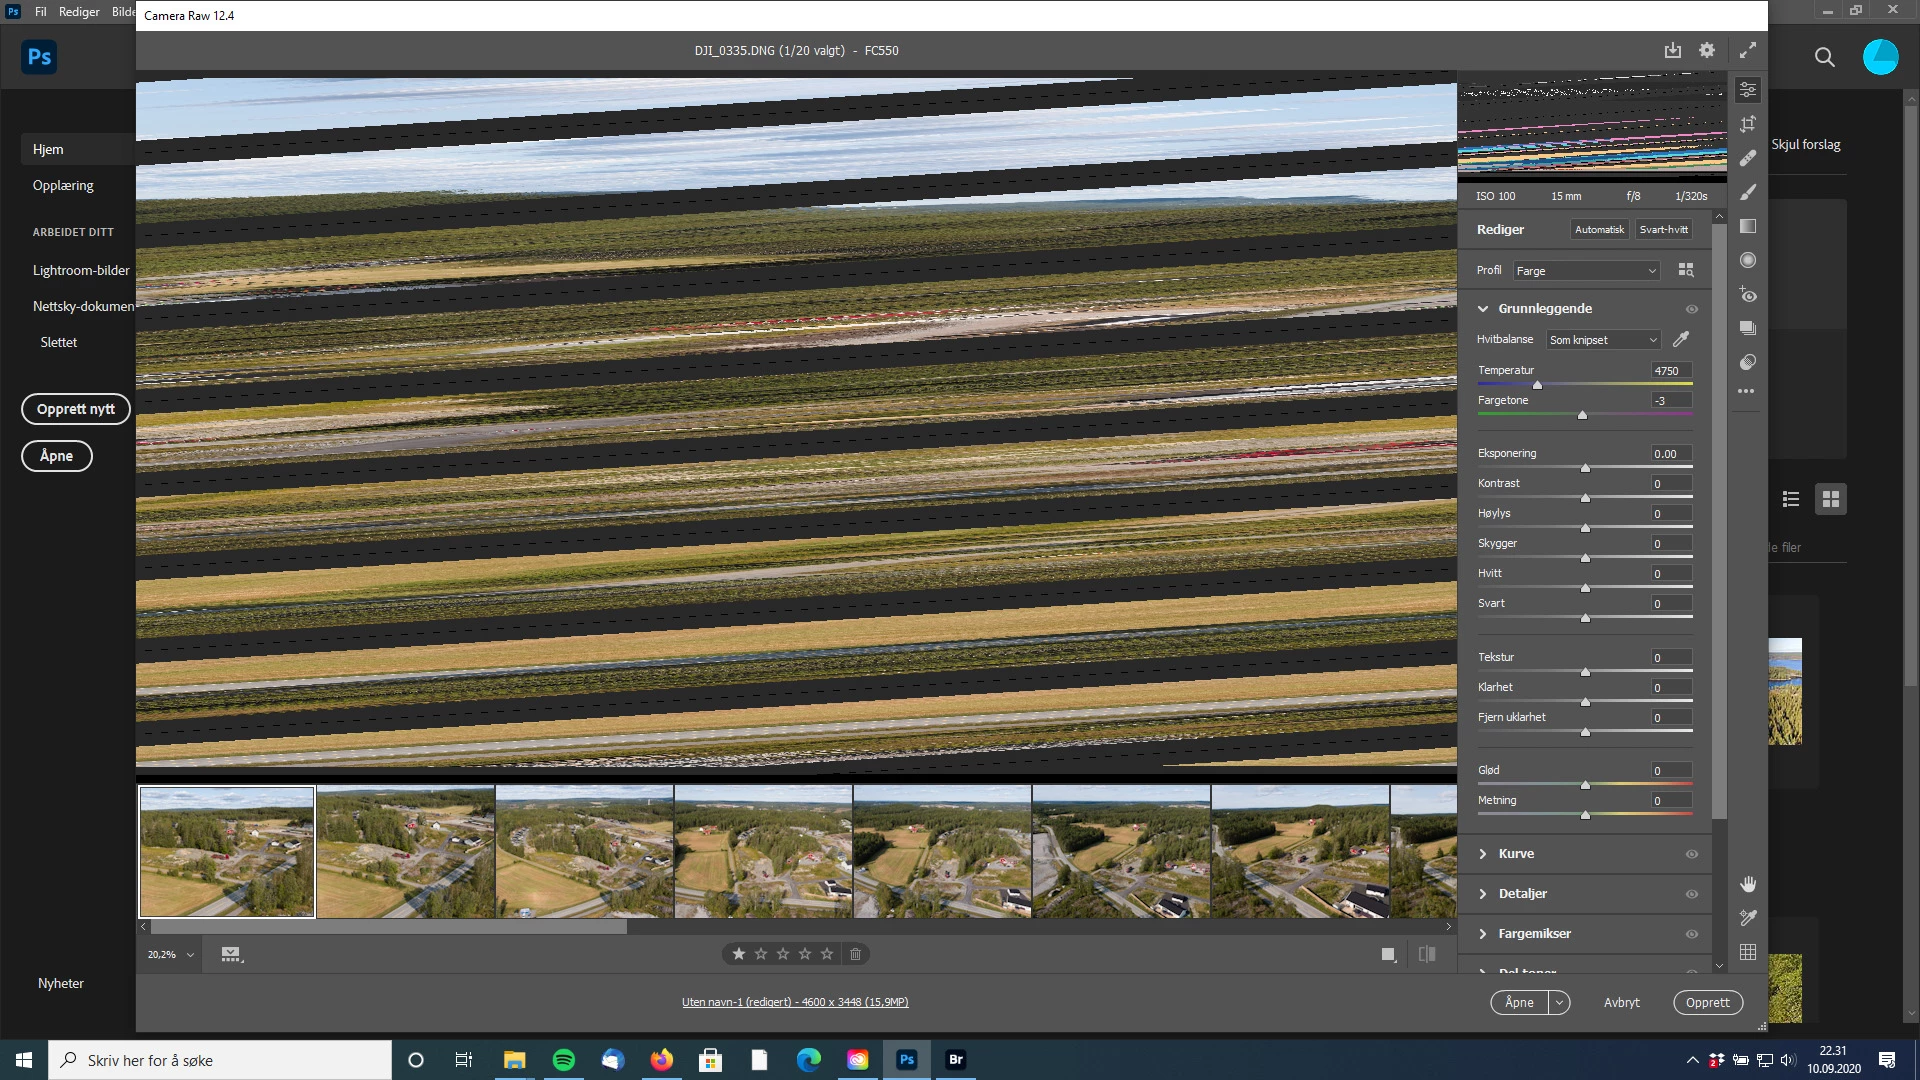Open Camera Raw preferences gear

click(1707, 50)
